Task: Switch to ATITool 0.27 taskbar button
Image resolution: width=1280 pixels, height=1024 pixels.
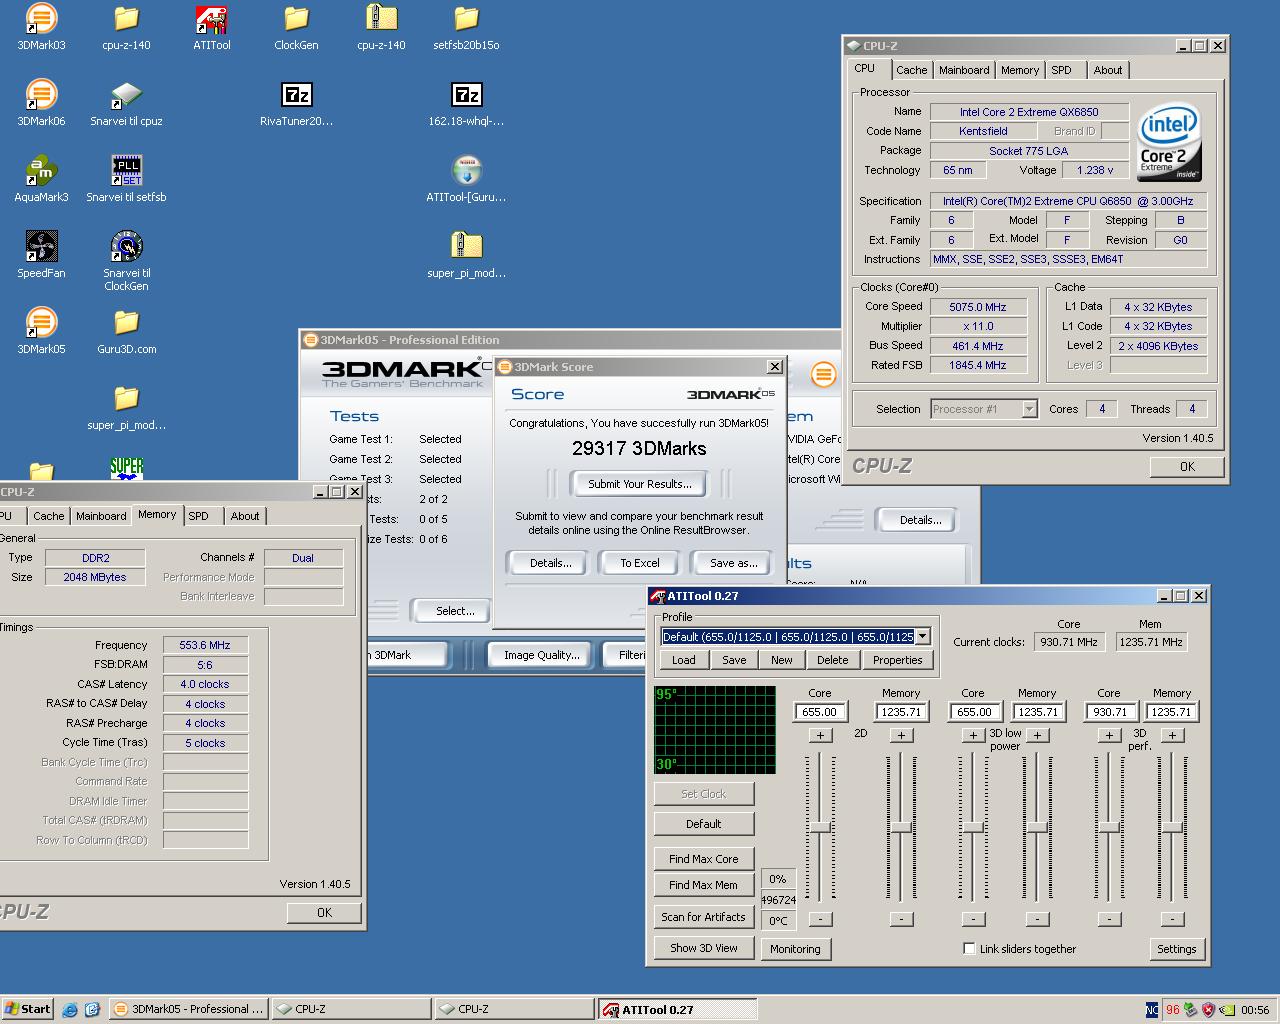Action: click(x=679, y=1009)
